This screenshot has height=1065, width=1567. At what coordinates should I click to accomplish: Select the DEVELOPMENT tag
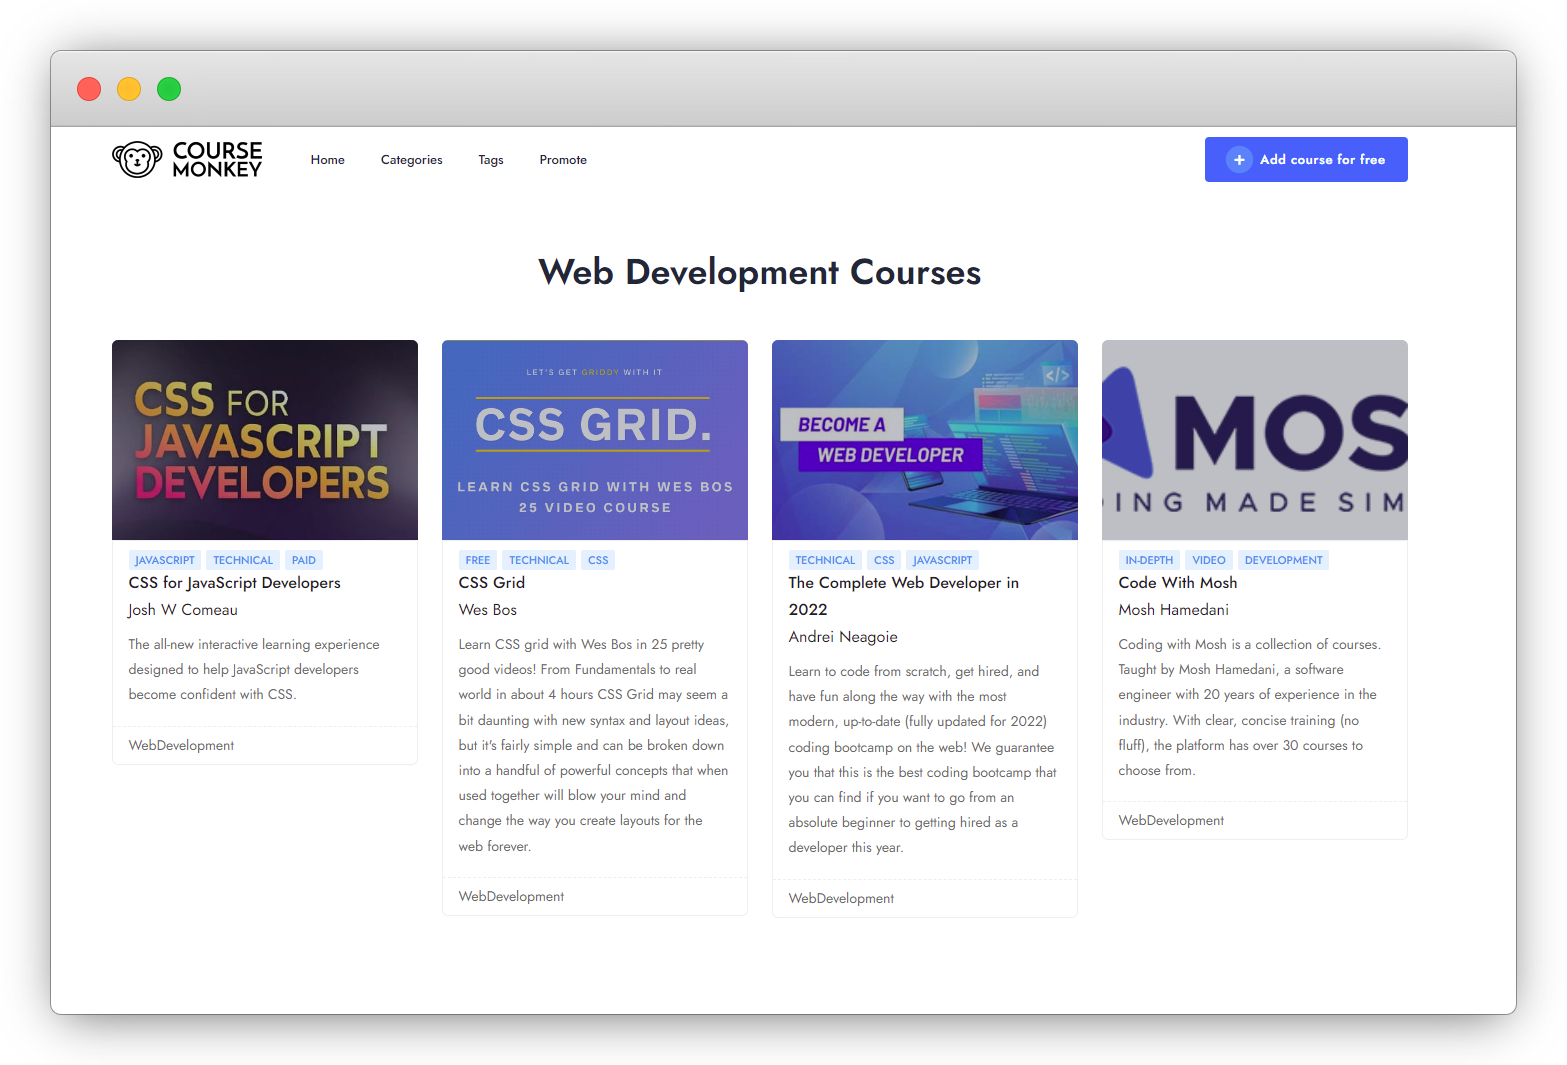[x=1283, y=560]
